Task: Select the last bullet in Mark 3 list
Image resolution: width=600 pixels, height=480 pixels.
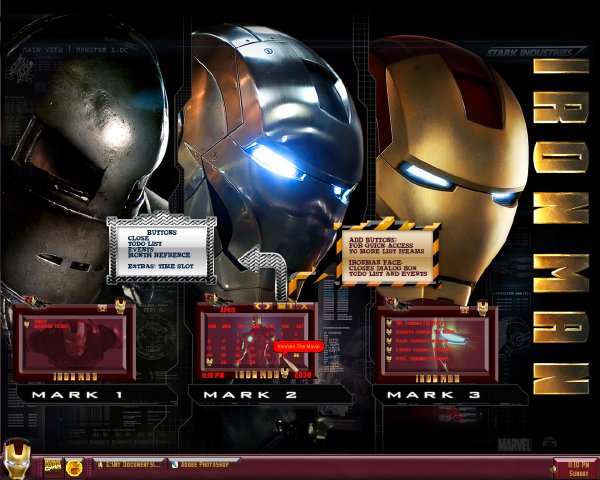Action: [x=389, y=359]
